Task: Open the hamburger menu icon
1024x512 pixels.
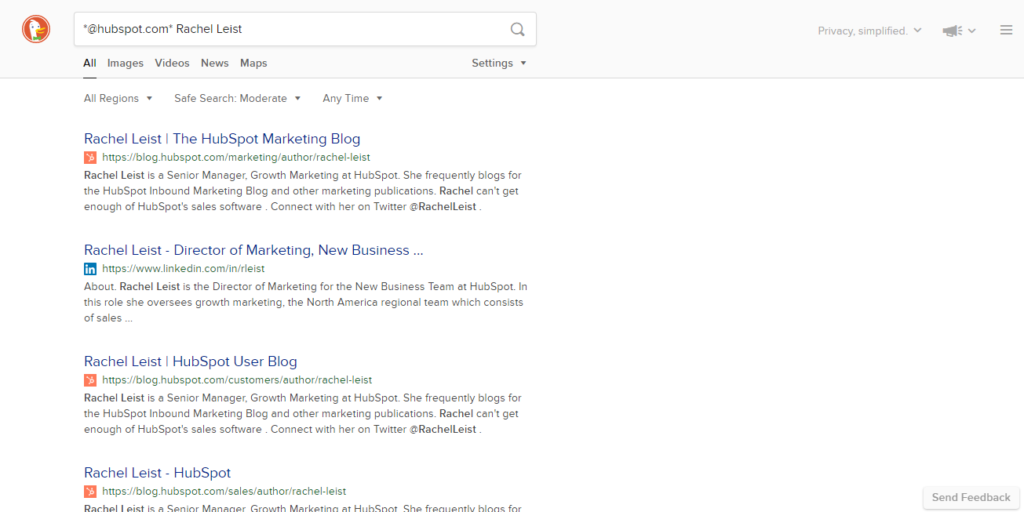Action: [x=1006, y=30]
